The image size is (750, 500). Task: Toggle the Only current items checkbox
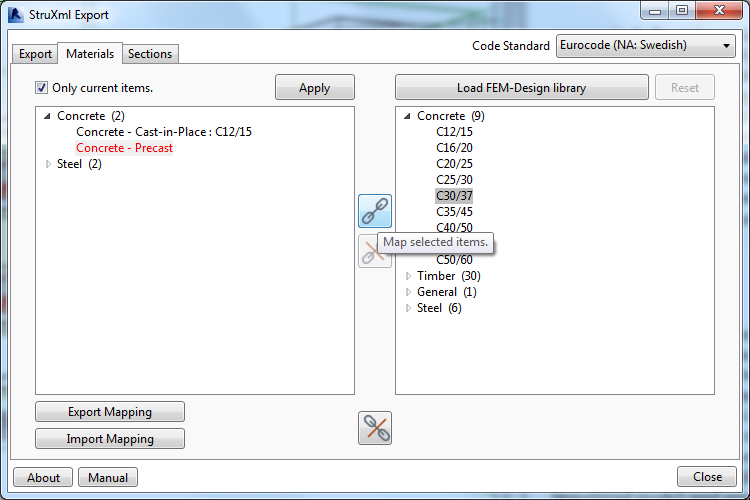[42, 88]
